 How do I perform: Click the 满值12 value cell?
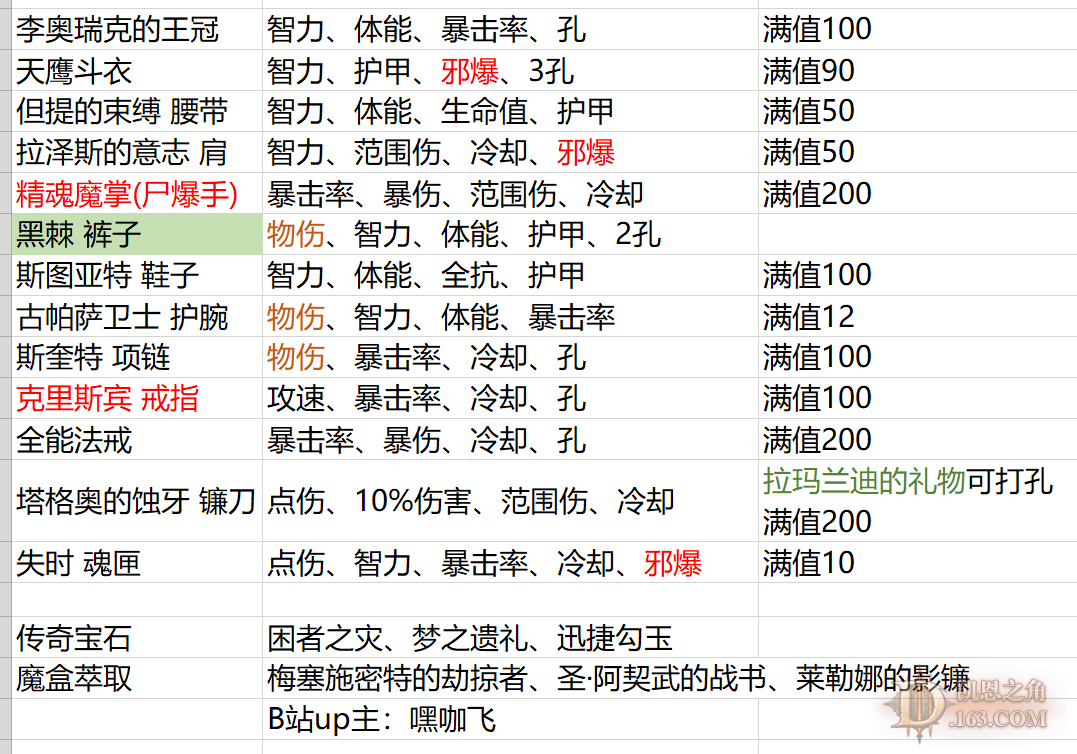(809, 317)
